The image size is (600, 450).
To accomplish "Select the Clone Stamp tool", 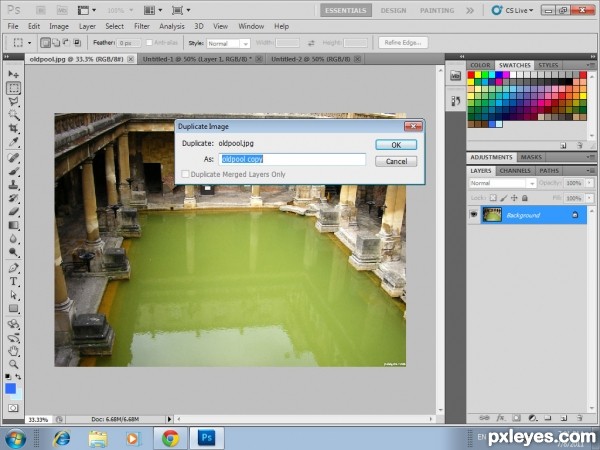I will (x=13, y=185).
